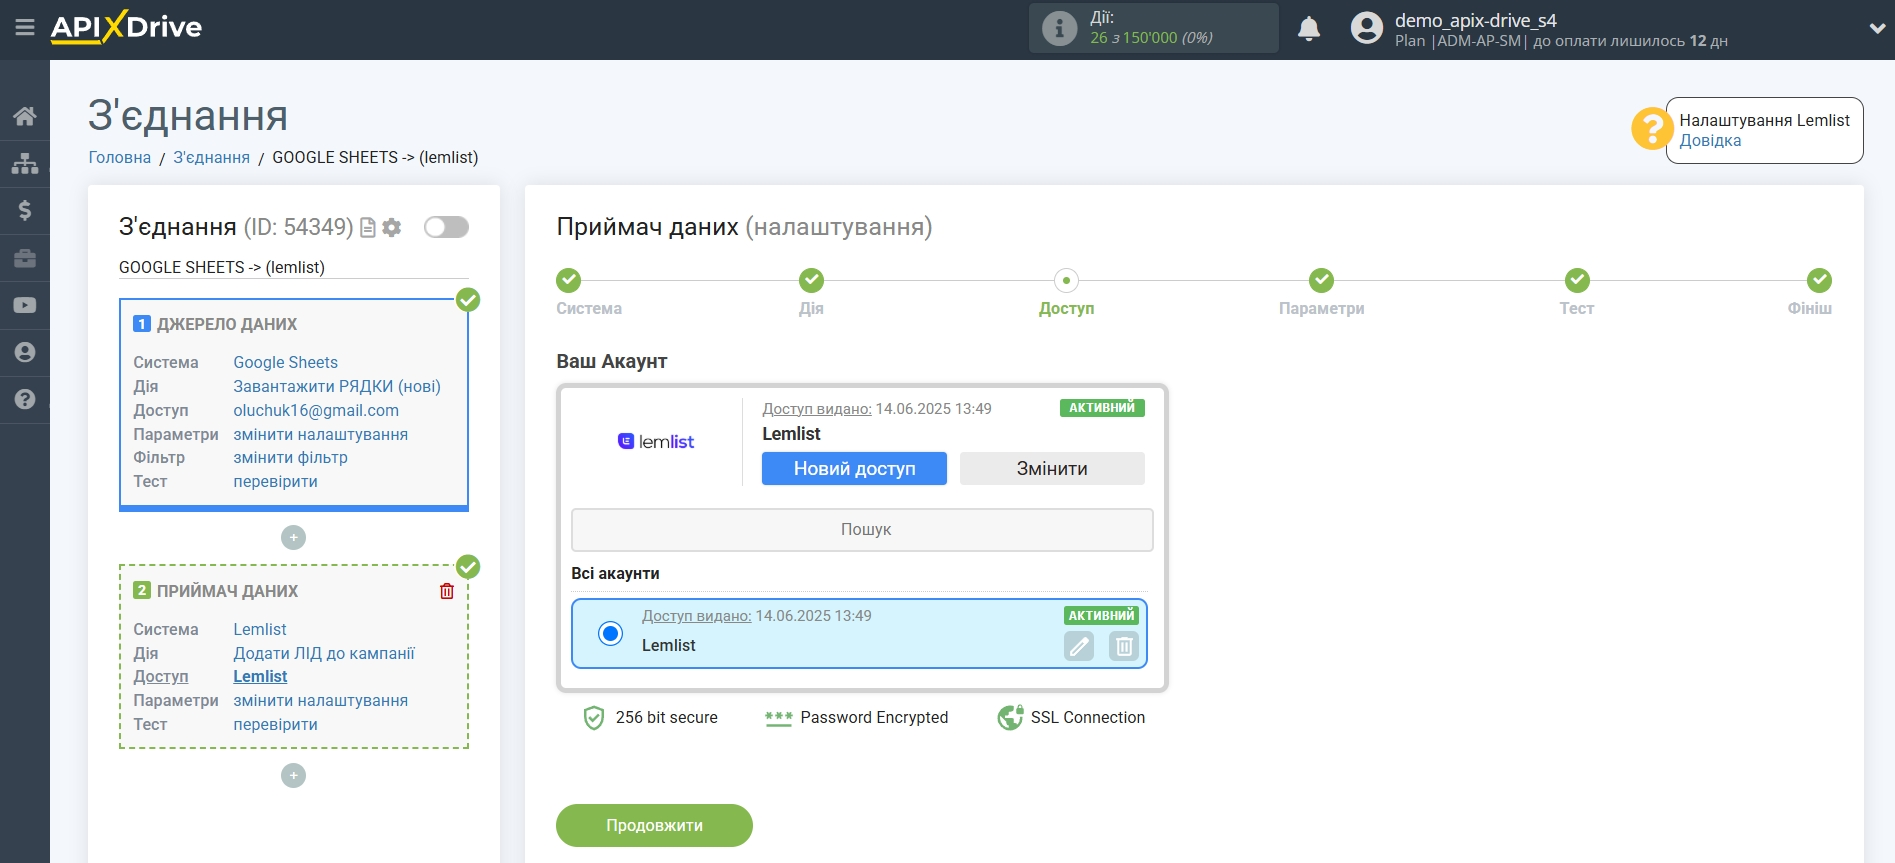The width and height of the screenshot is (1895, 863).
Task: Focus the Пошук search field
Action: point(862,529)
